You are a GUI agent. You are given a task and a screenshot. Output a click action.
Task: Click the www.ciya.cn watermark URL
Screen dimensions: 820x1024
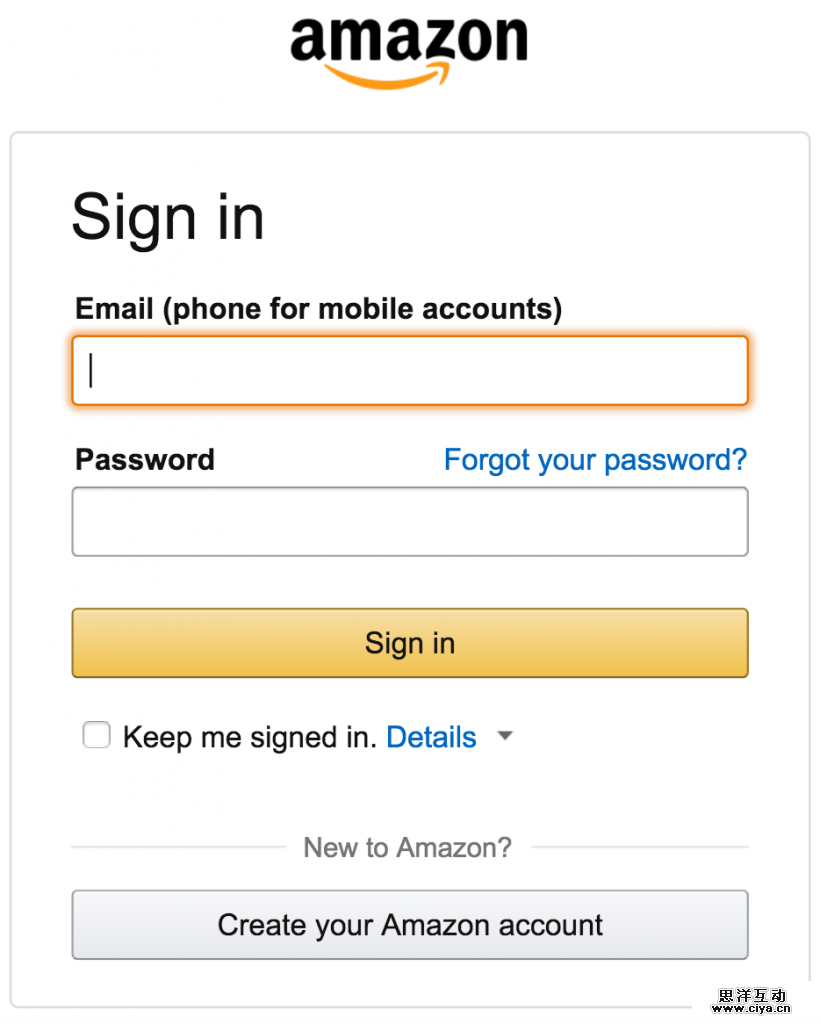pos(753,1010)
